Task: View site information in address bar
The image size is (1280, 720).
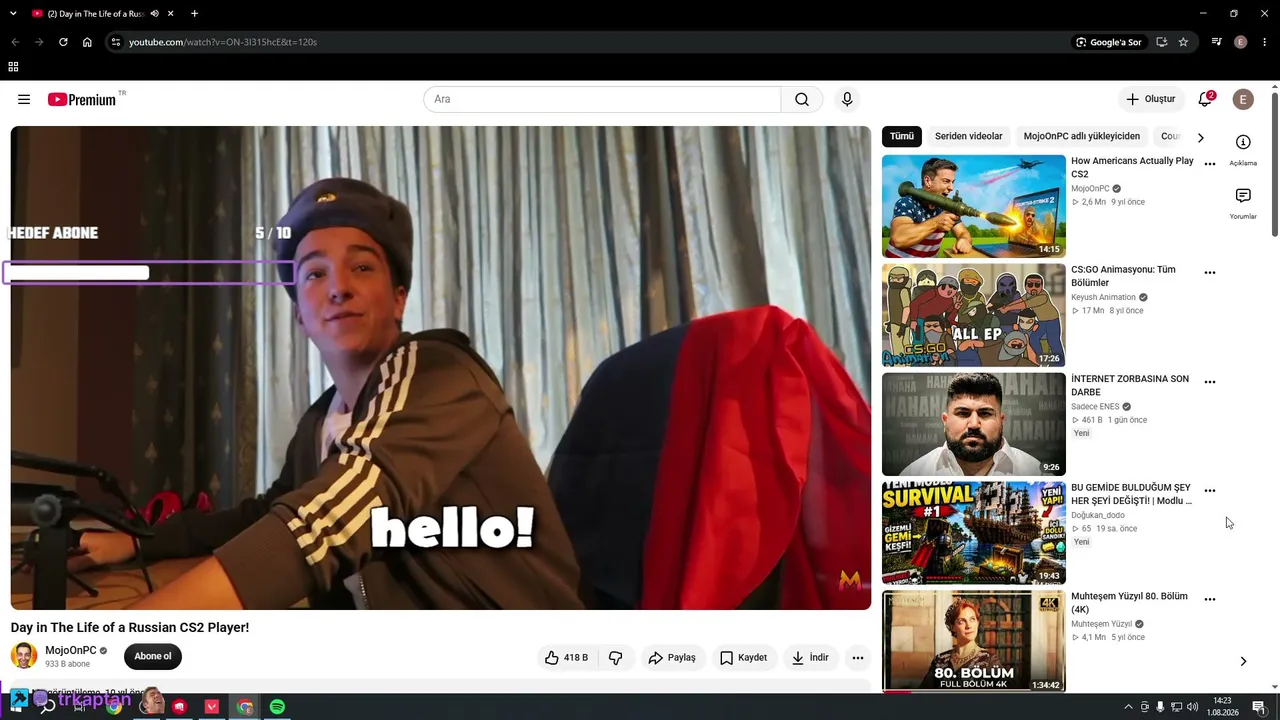Action: click(x=116, y=42)
